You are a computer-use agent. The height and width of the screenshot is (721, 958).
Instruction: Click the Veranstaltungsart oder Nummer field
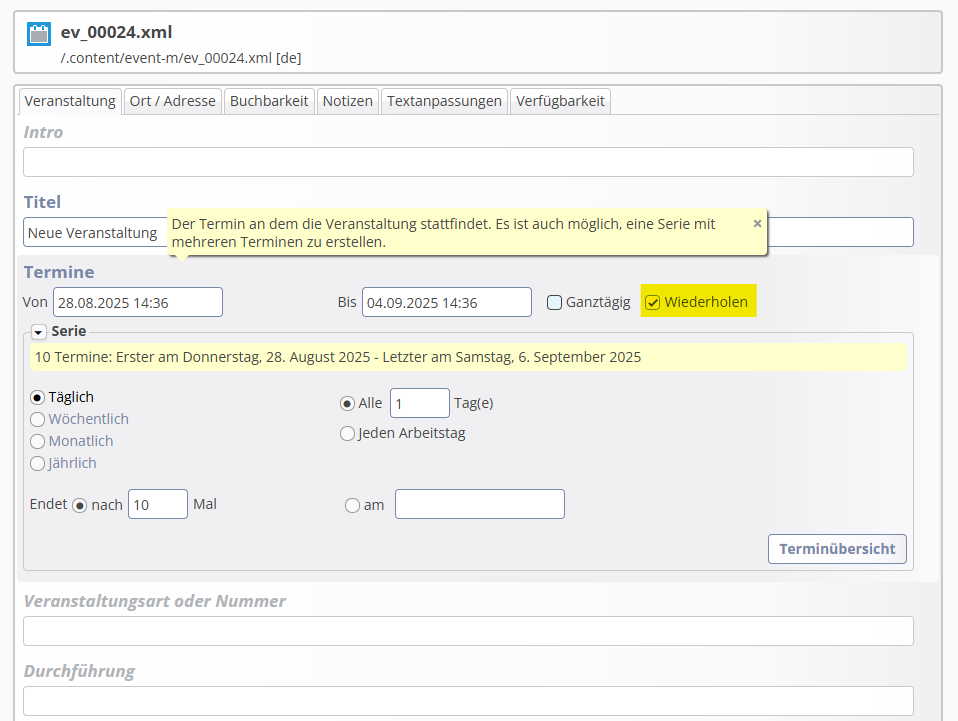(468, 631)
